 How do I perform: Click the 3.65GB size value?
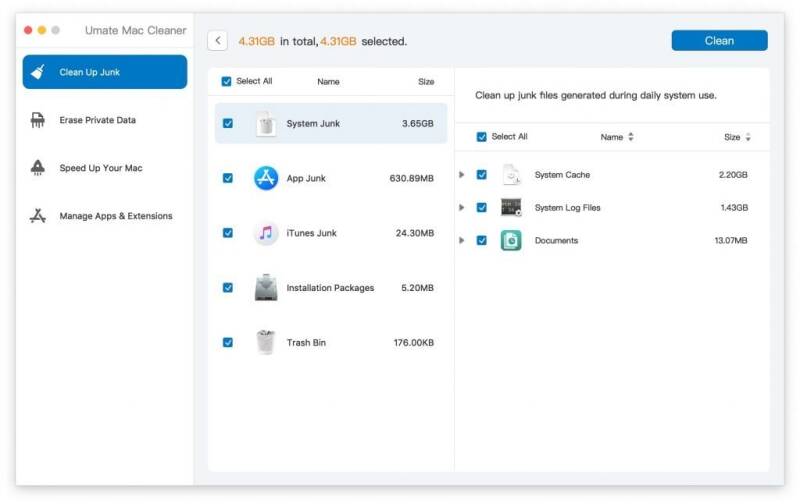[x=417, y=123]
